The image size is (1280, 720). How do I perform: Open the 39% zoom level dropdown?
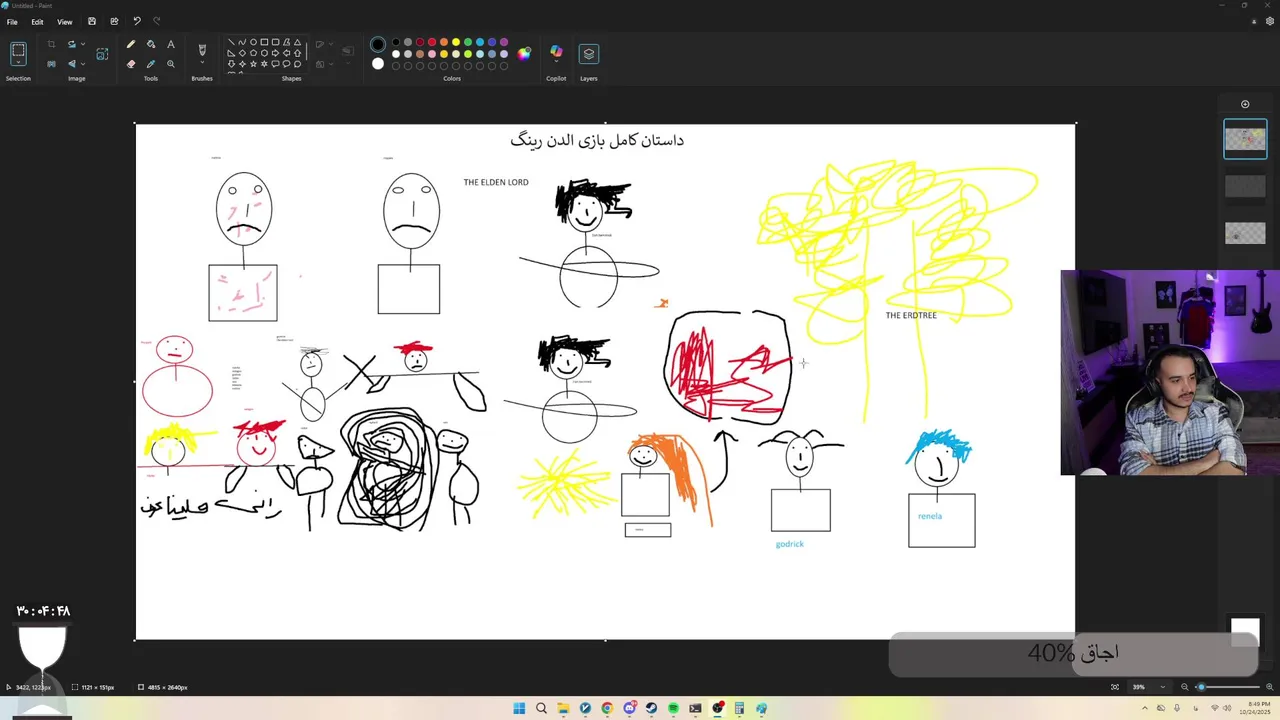coord(1162,687)
